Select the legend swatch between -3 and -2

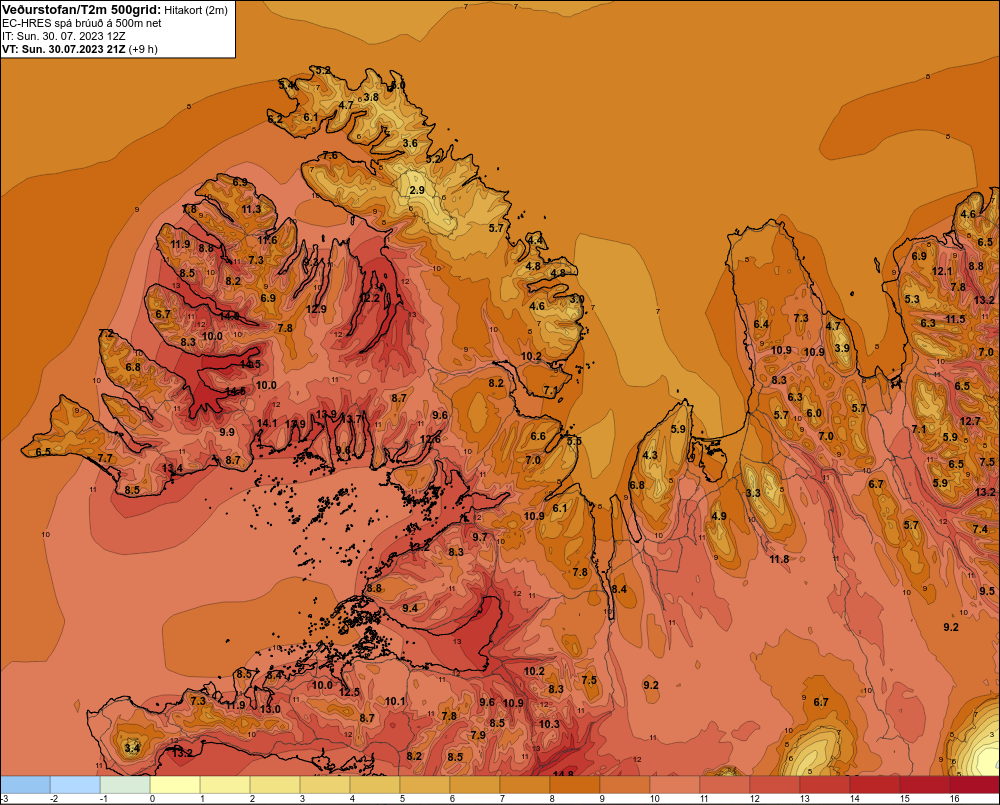[x=26, y=785]
